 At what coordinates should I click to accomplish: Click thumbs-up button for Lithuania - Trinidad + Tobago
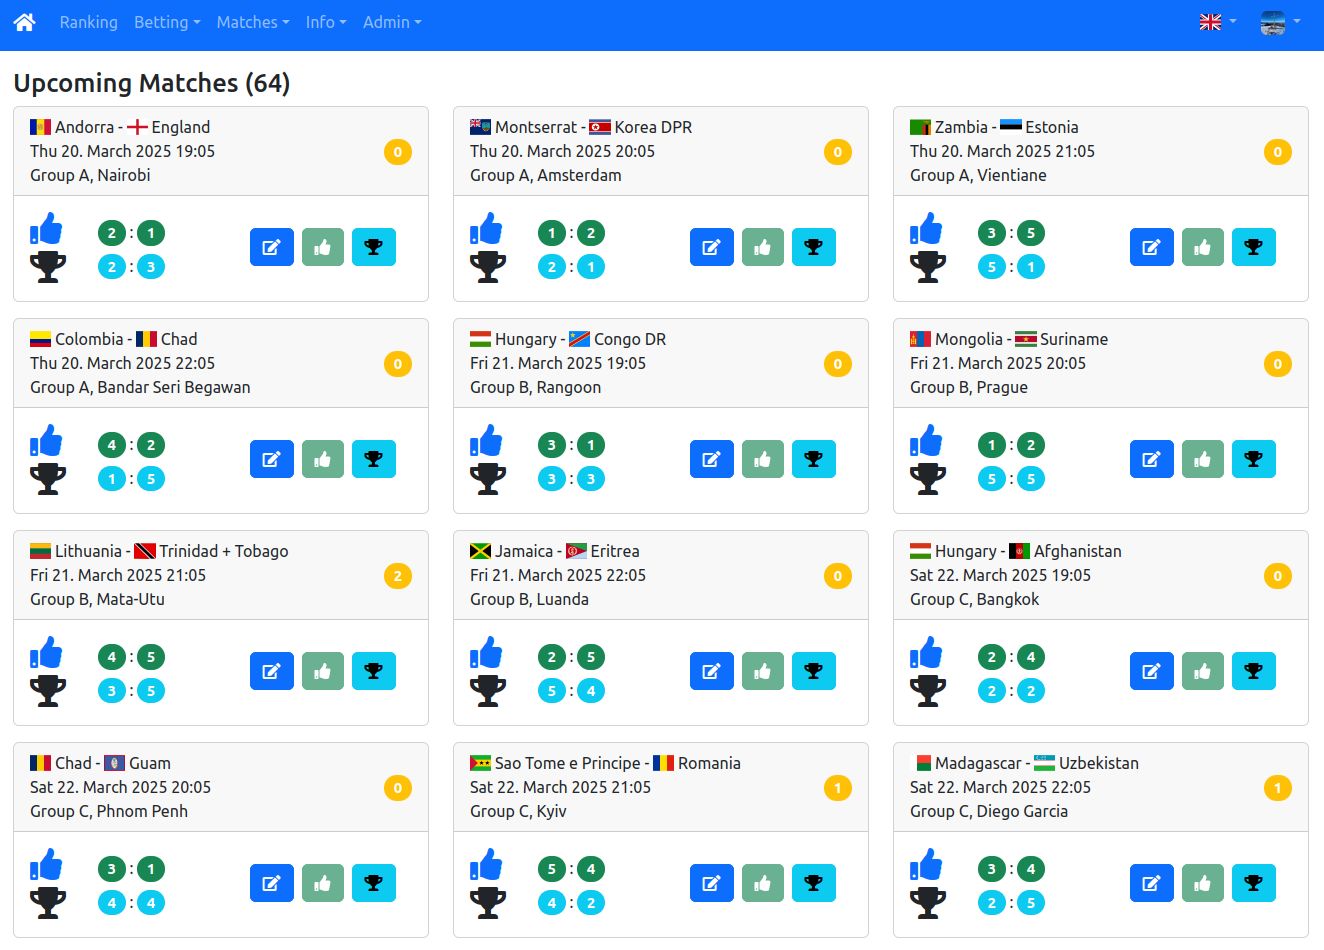[x=323, y=671]
